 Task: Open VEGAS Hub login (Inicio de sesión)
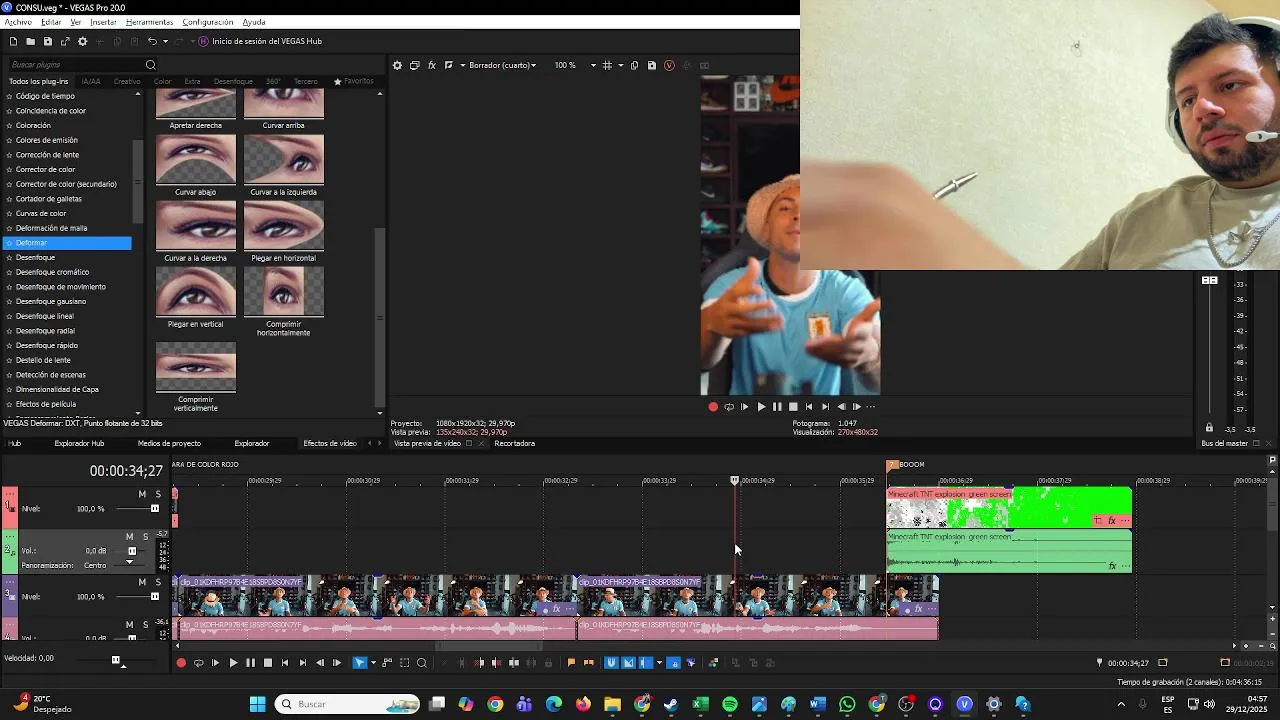pos(260,41)
